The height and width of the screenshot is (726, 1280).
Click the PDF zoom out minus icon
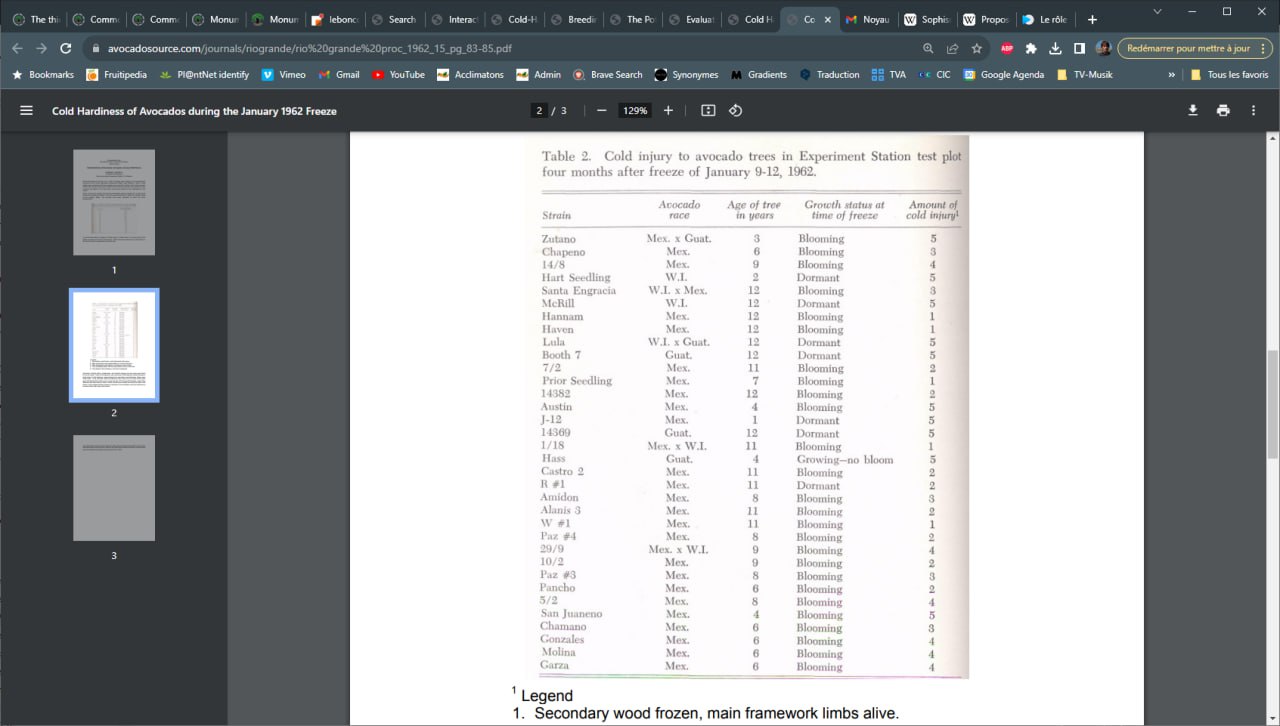coord(601,111)
